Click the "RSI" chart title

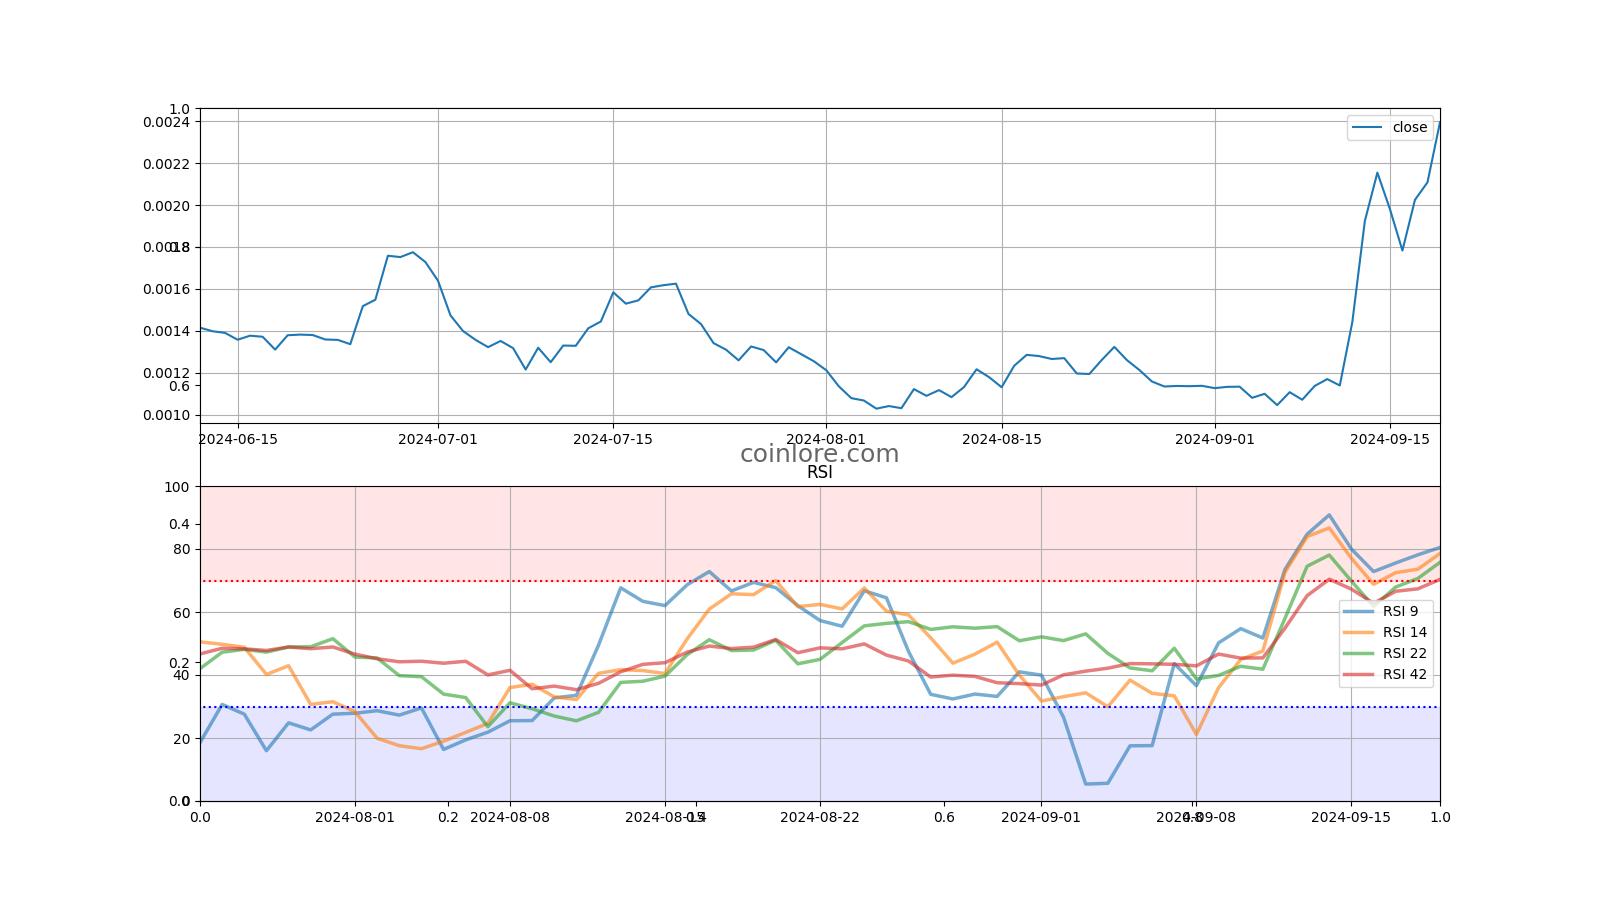(x=820, y=473)
